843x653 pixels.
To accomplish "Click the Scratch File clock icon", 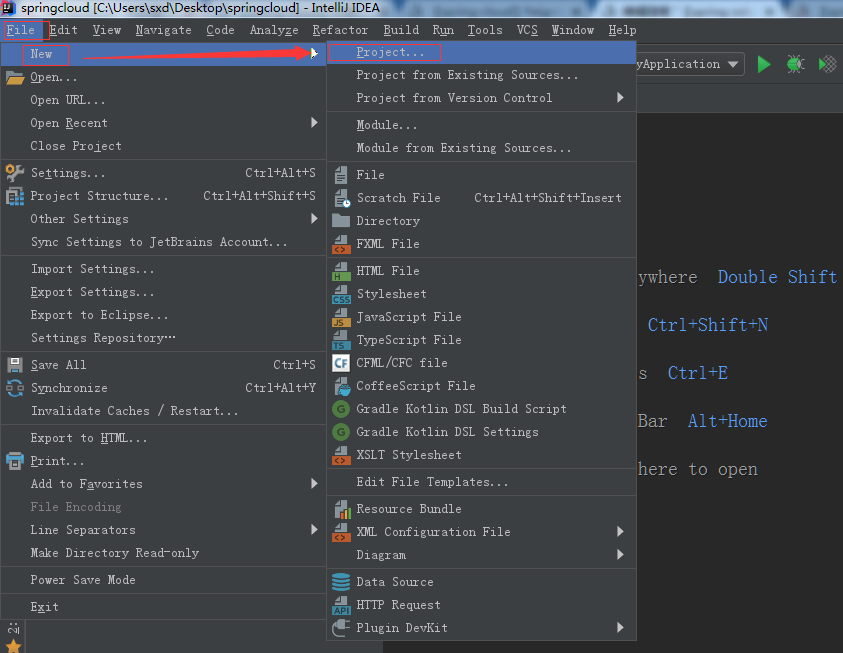I will pyautogui.click(x=342, y=198).
